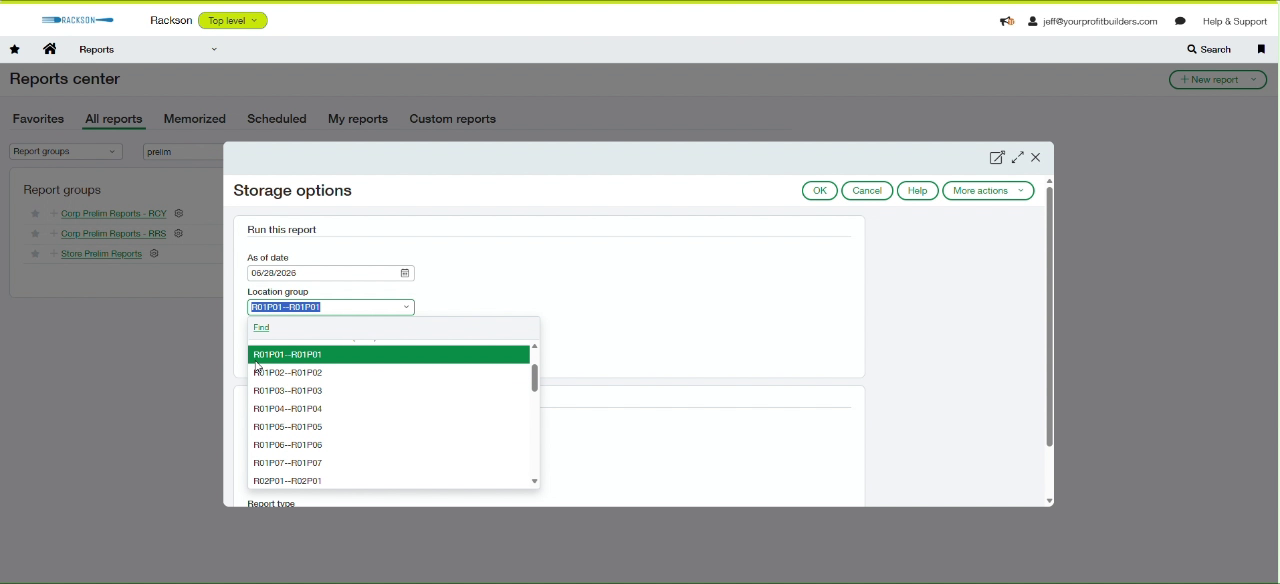Open the jeff@yourprofitbuilders.com user menu
The height and width of the screenshot is (584, 1280).
point(1093,21)
